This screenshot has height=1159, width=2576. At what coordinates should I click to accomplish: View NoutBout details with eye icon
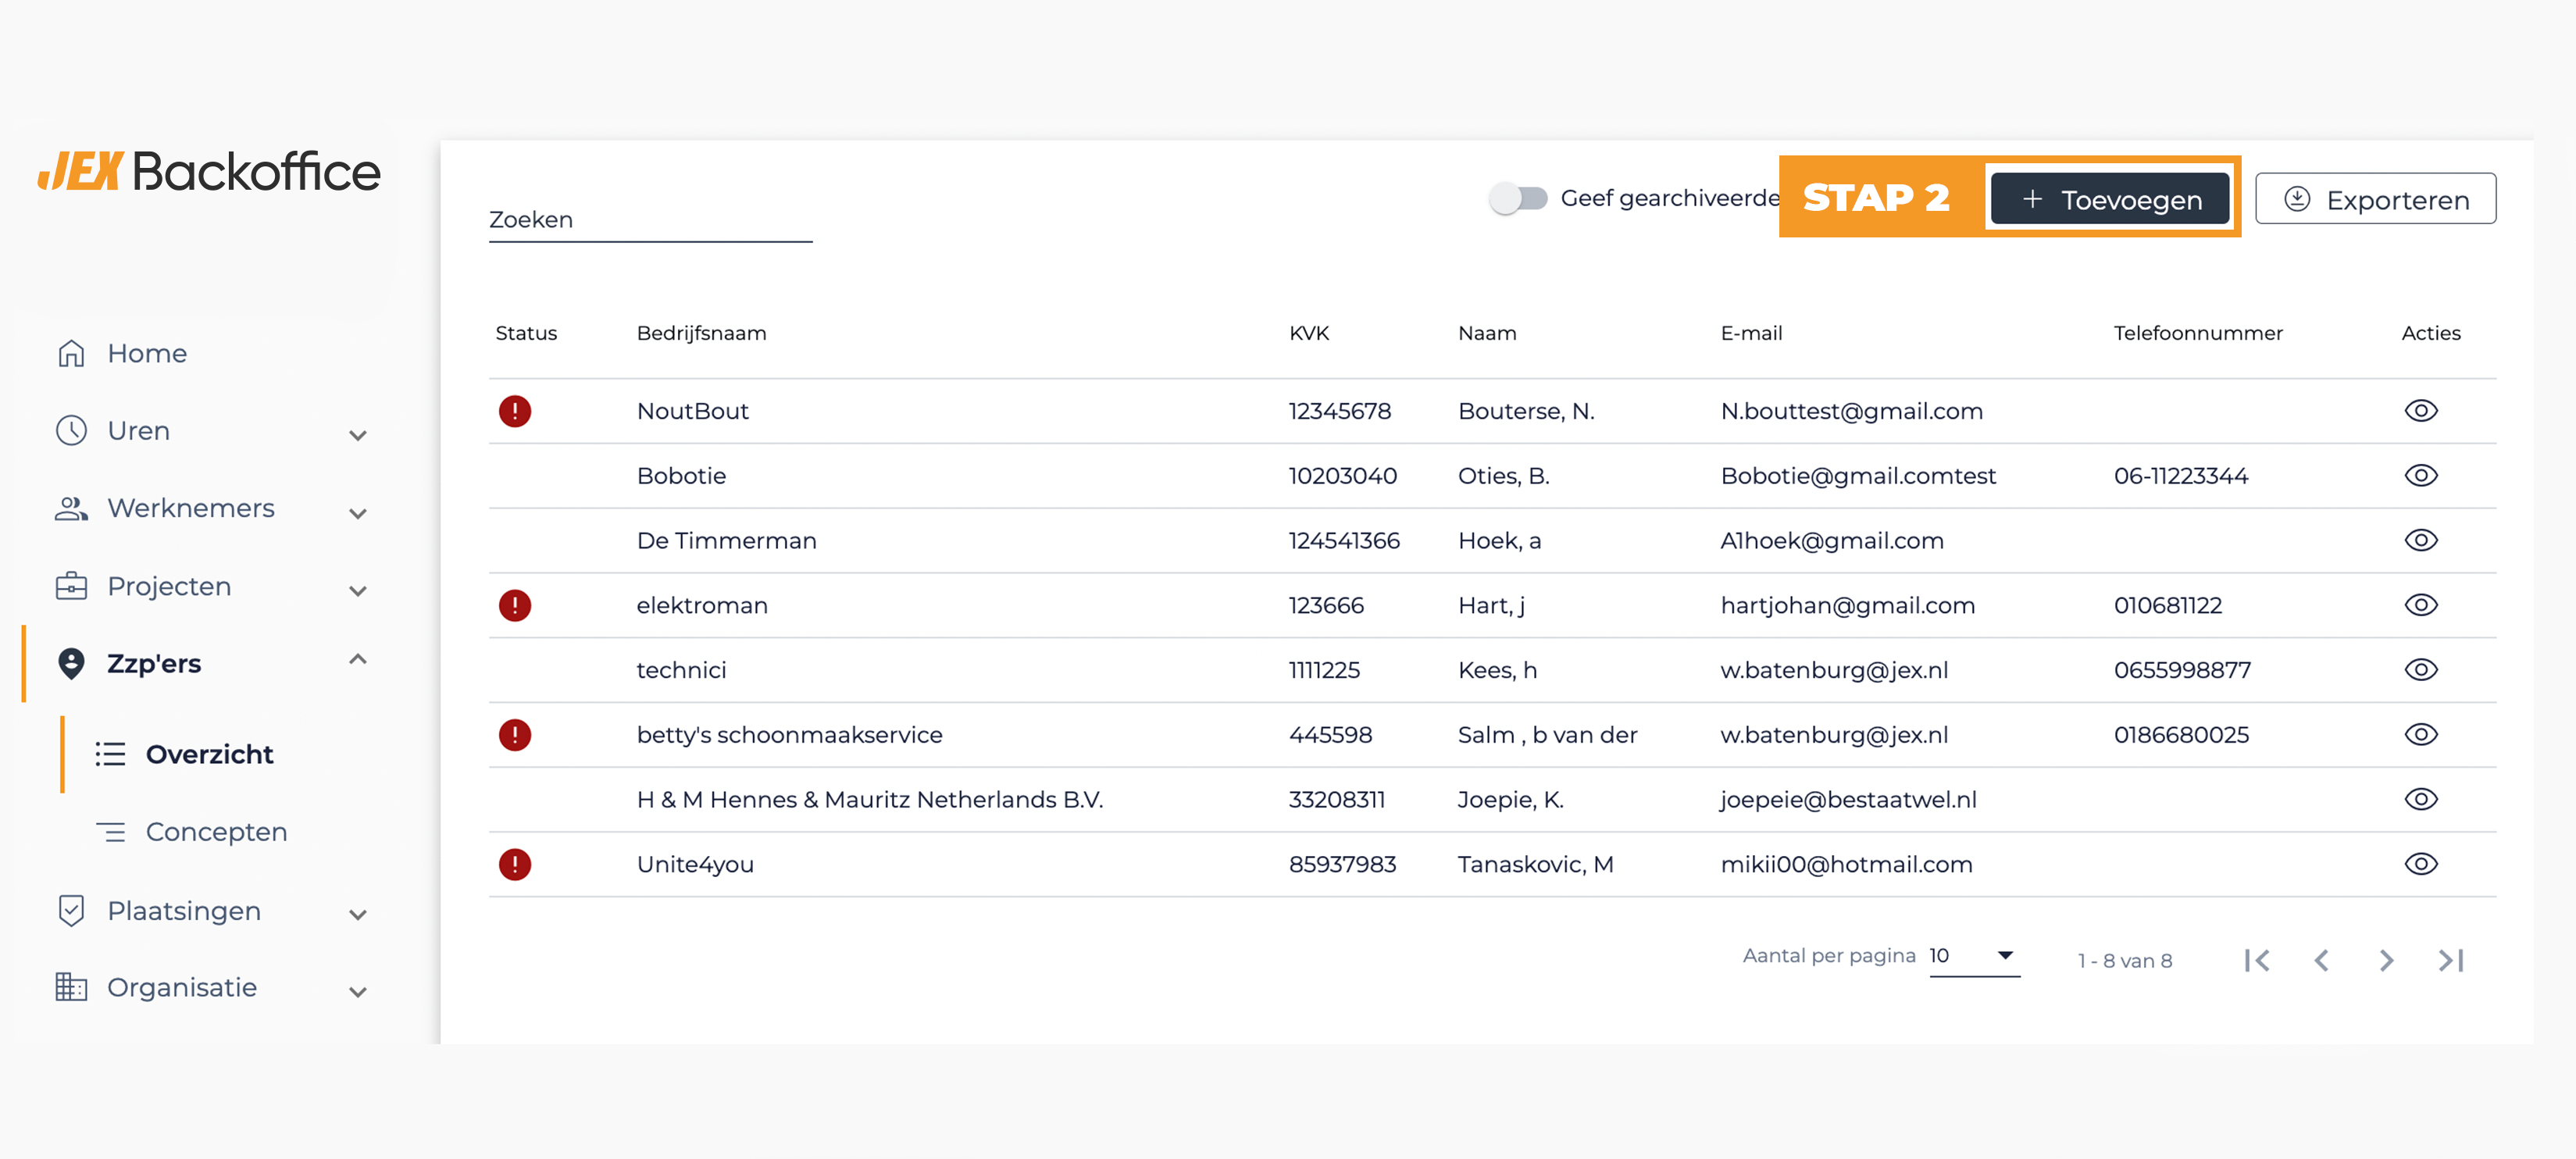pos(2421,411)
